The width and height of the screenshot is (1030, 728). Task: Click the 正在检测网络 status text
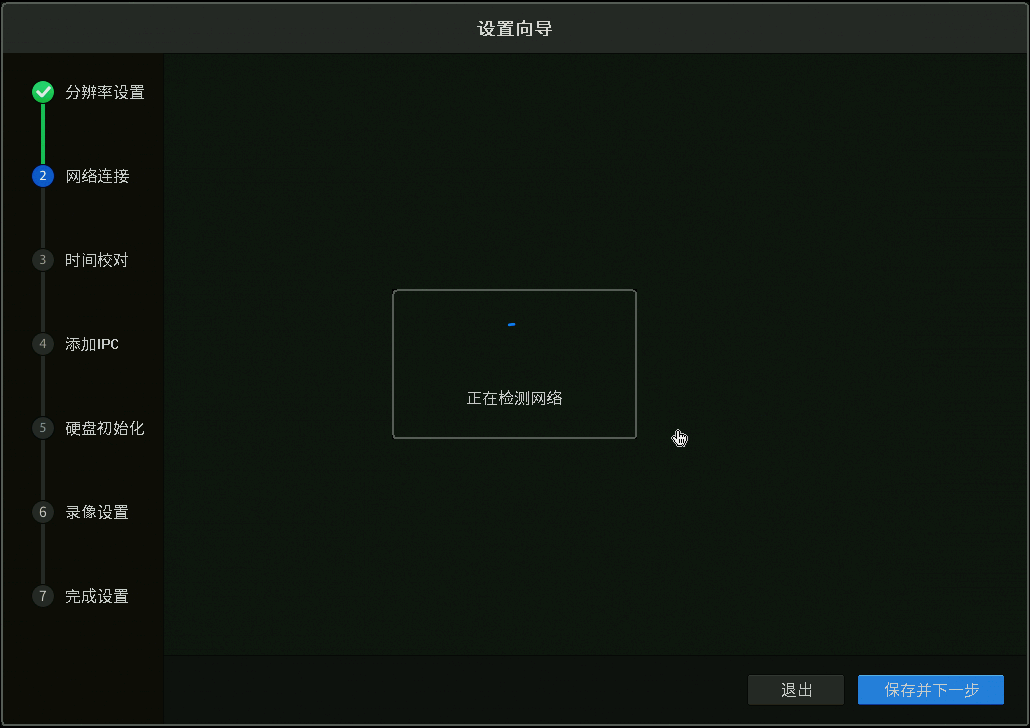point(514,398)
